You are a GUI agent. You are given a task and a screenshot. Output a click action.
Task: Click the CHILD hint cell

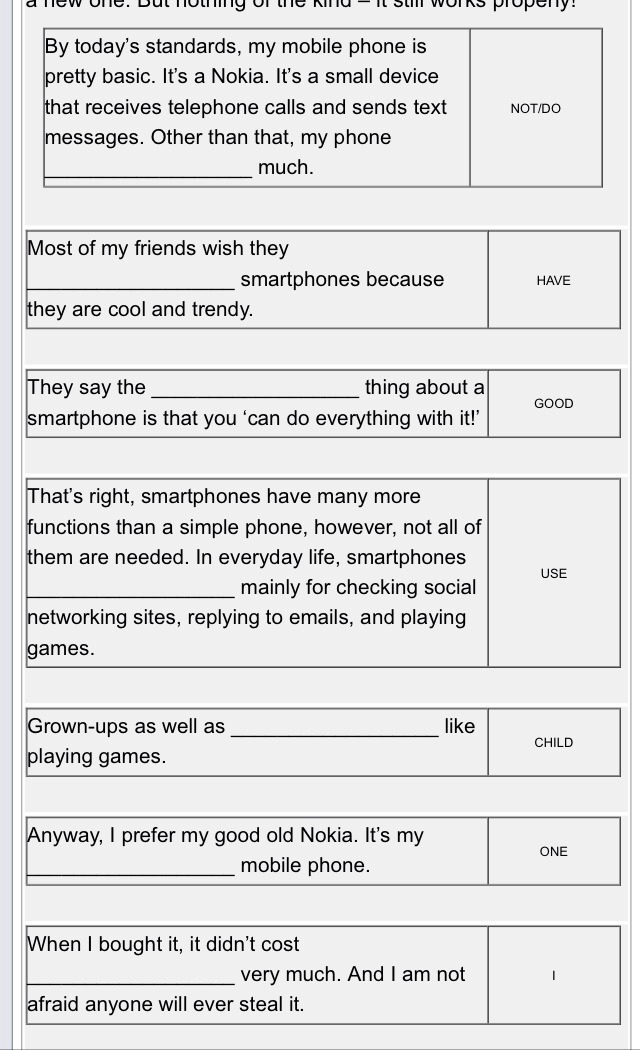tap(554, 742)
